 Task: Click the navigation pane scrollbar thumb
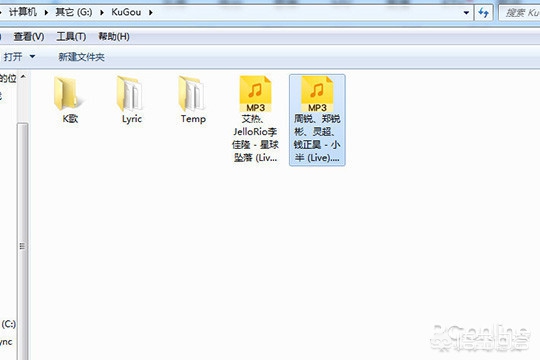[23, 241]
